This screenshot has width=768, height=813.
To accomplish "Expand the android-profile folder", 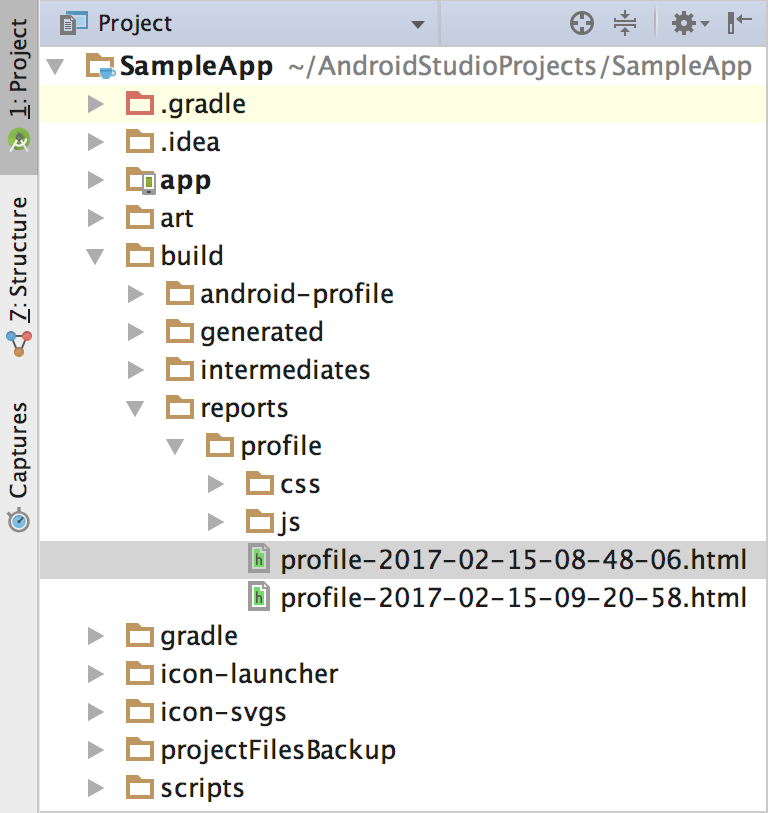I will [135, 294].
